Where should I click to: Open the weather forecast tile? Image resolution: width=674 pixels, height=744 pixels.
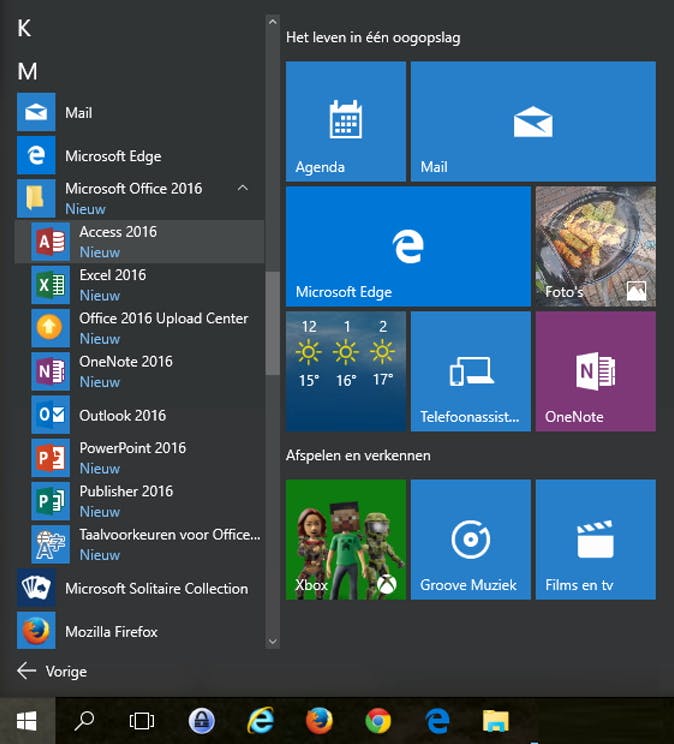[345, 371]
